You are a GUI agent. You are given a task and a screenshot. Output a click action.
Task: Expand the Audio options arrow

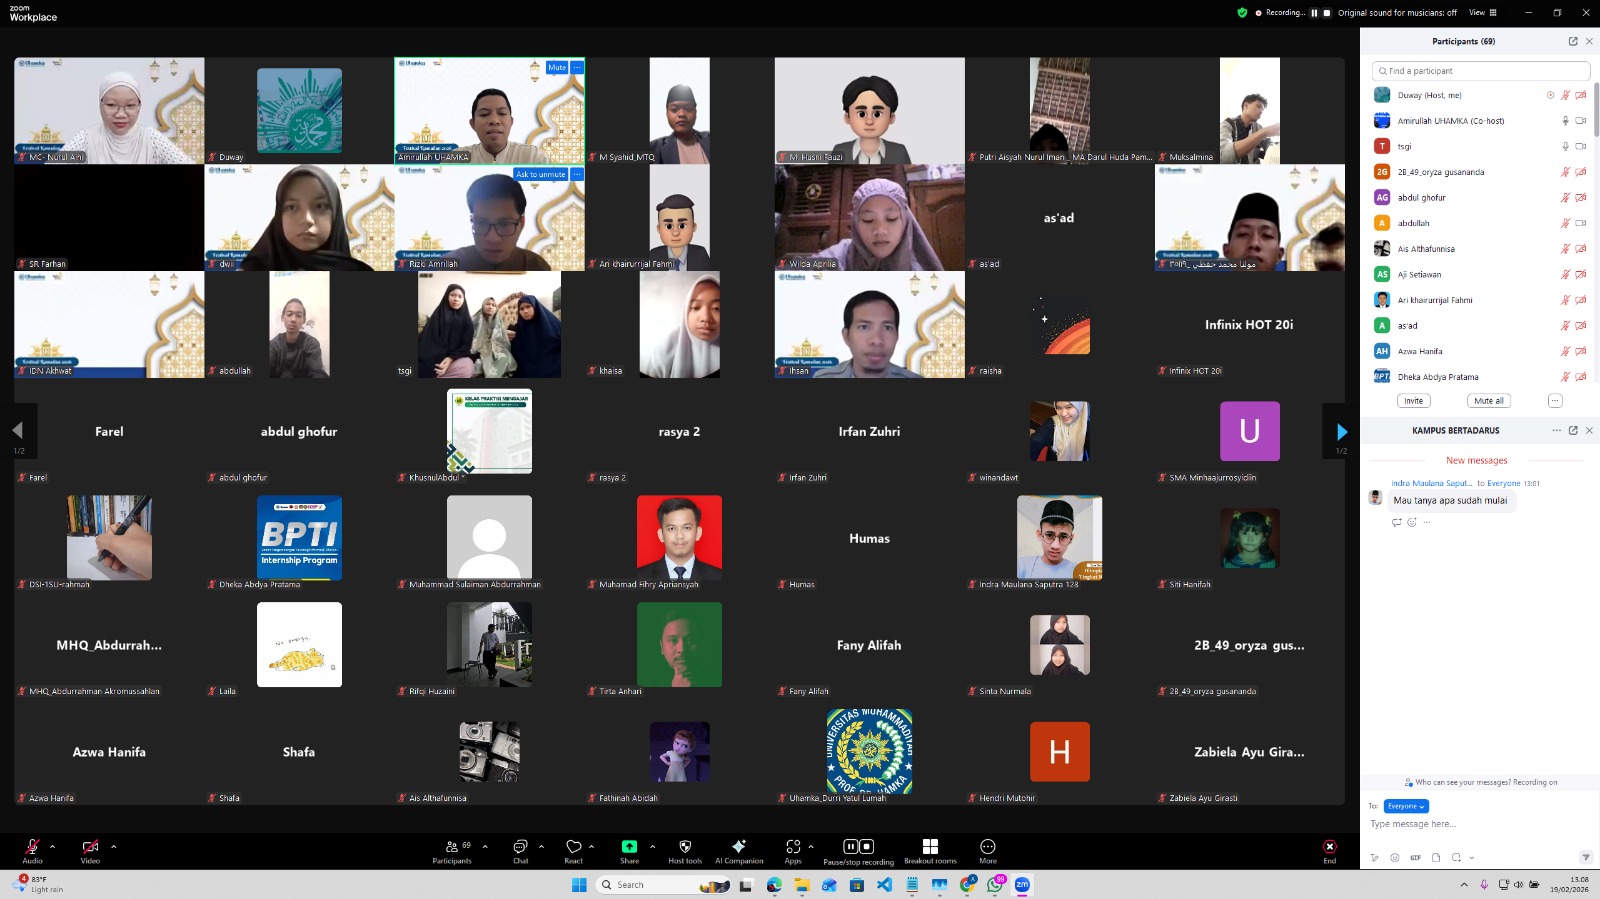point(53,846)
